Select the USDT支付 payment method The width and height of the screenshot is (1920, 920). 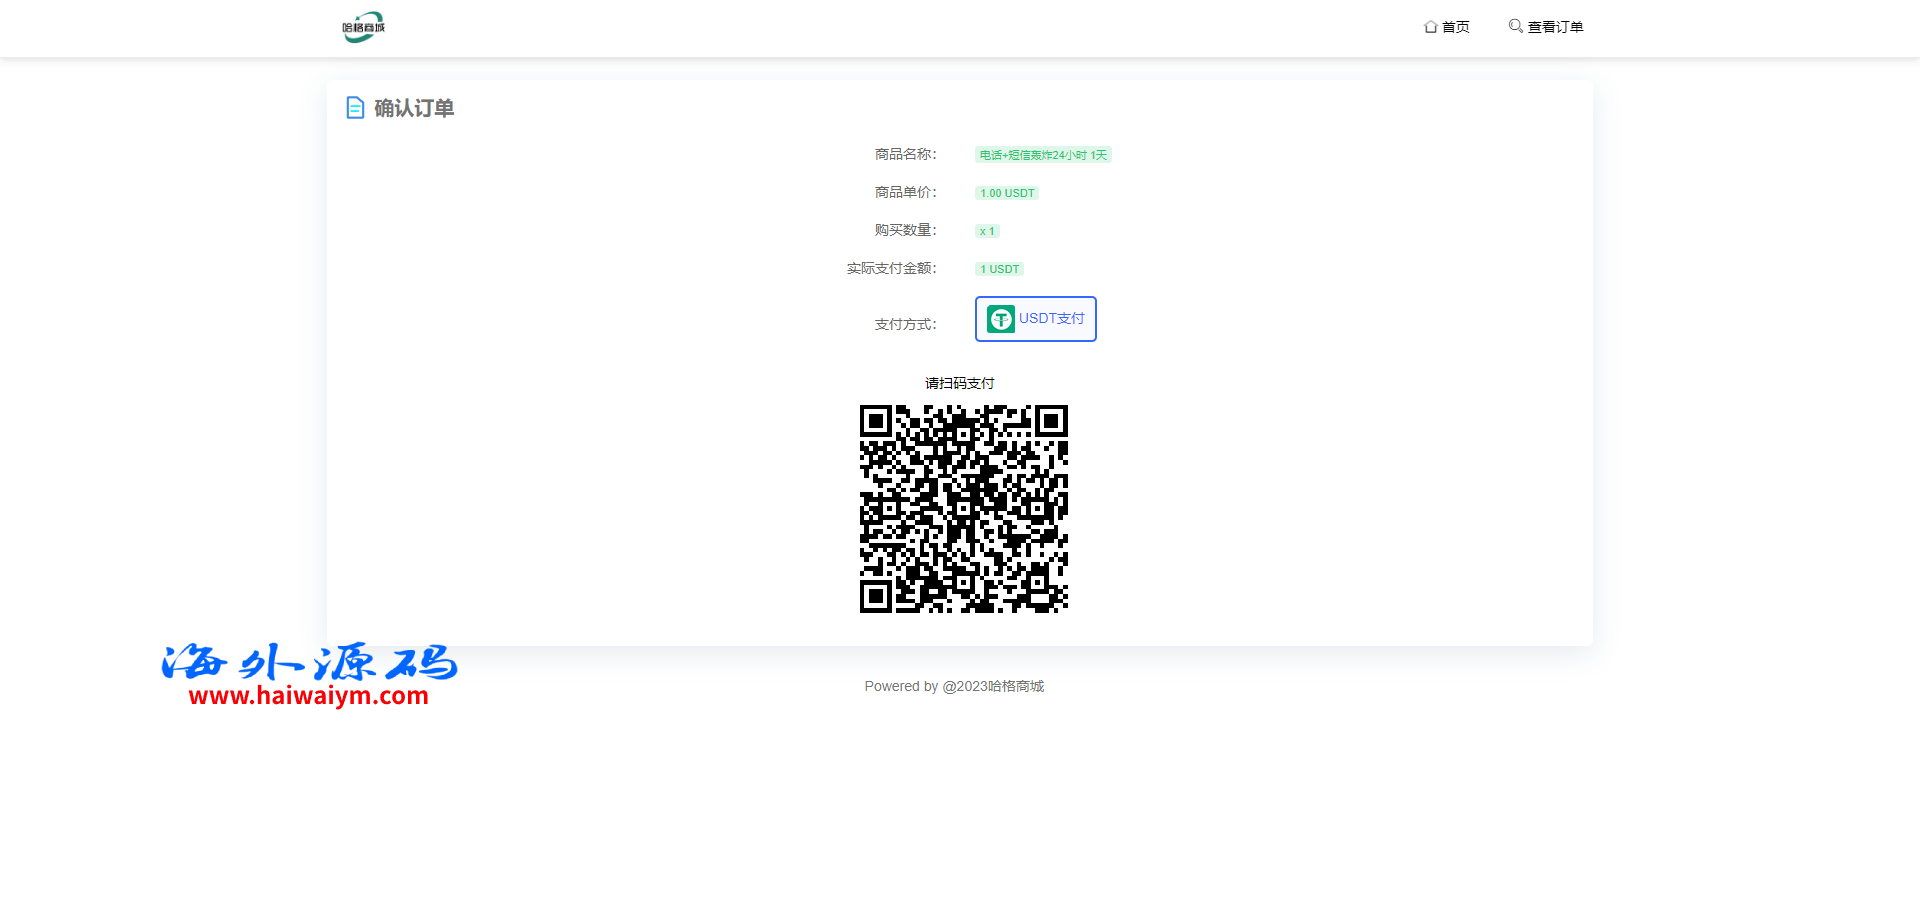point(1036,319)
